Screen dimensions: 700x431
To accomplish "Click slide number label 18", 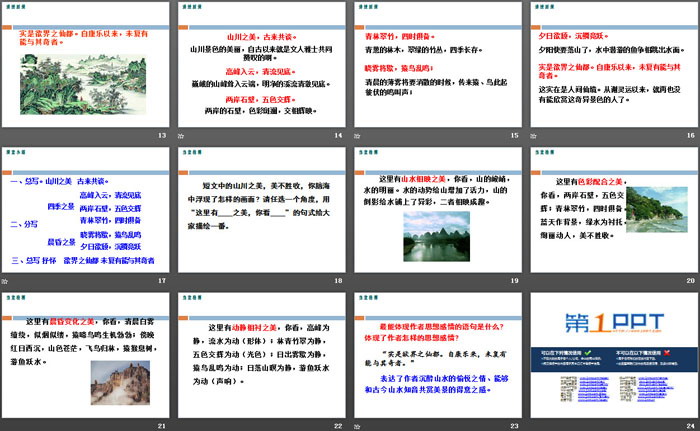I will coord(338,280).
